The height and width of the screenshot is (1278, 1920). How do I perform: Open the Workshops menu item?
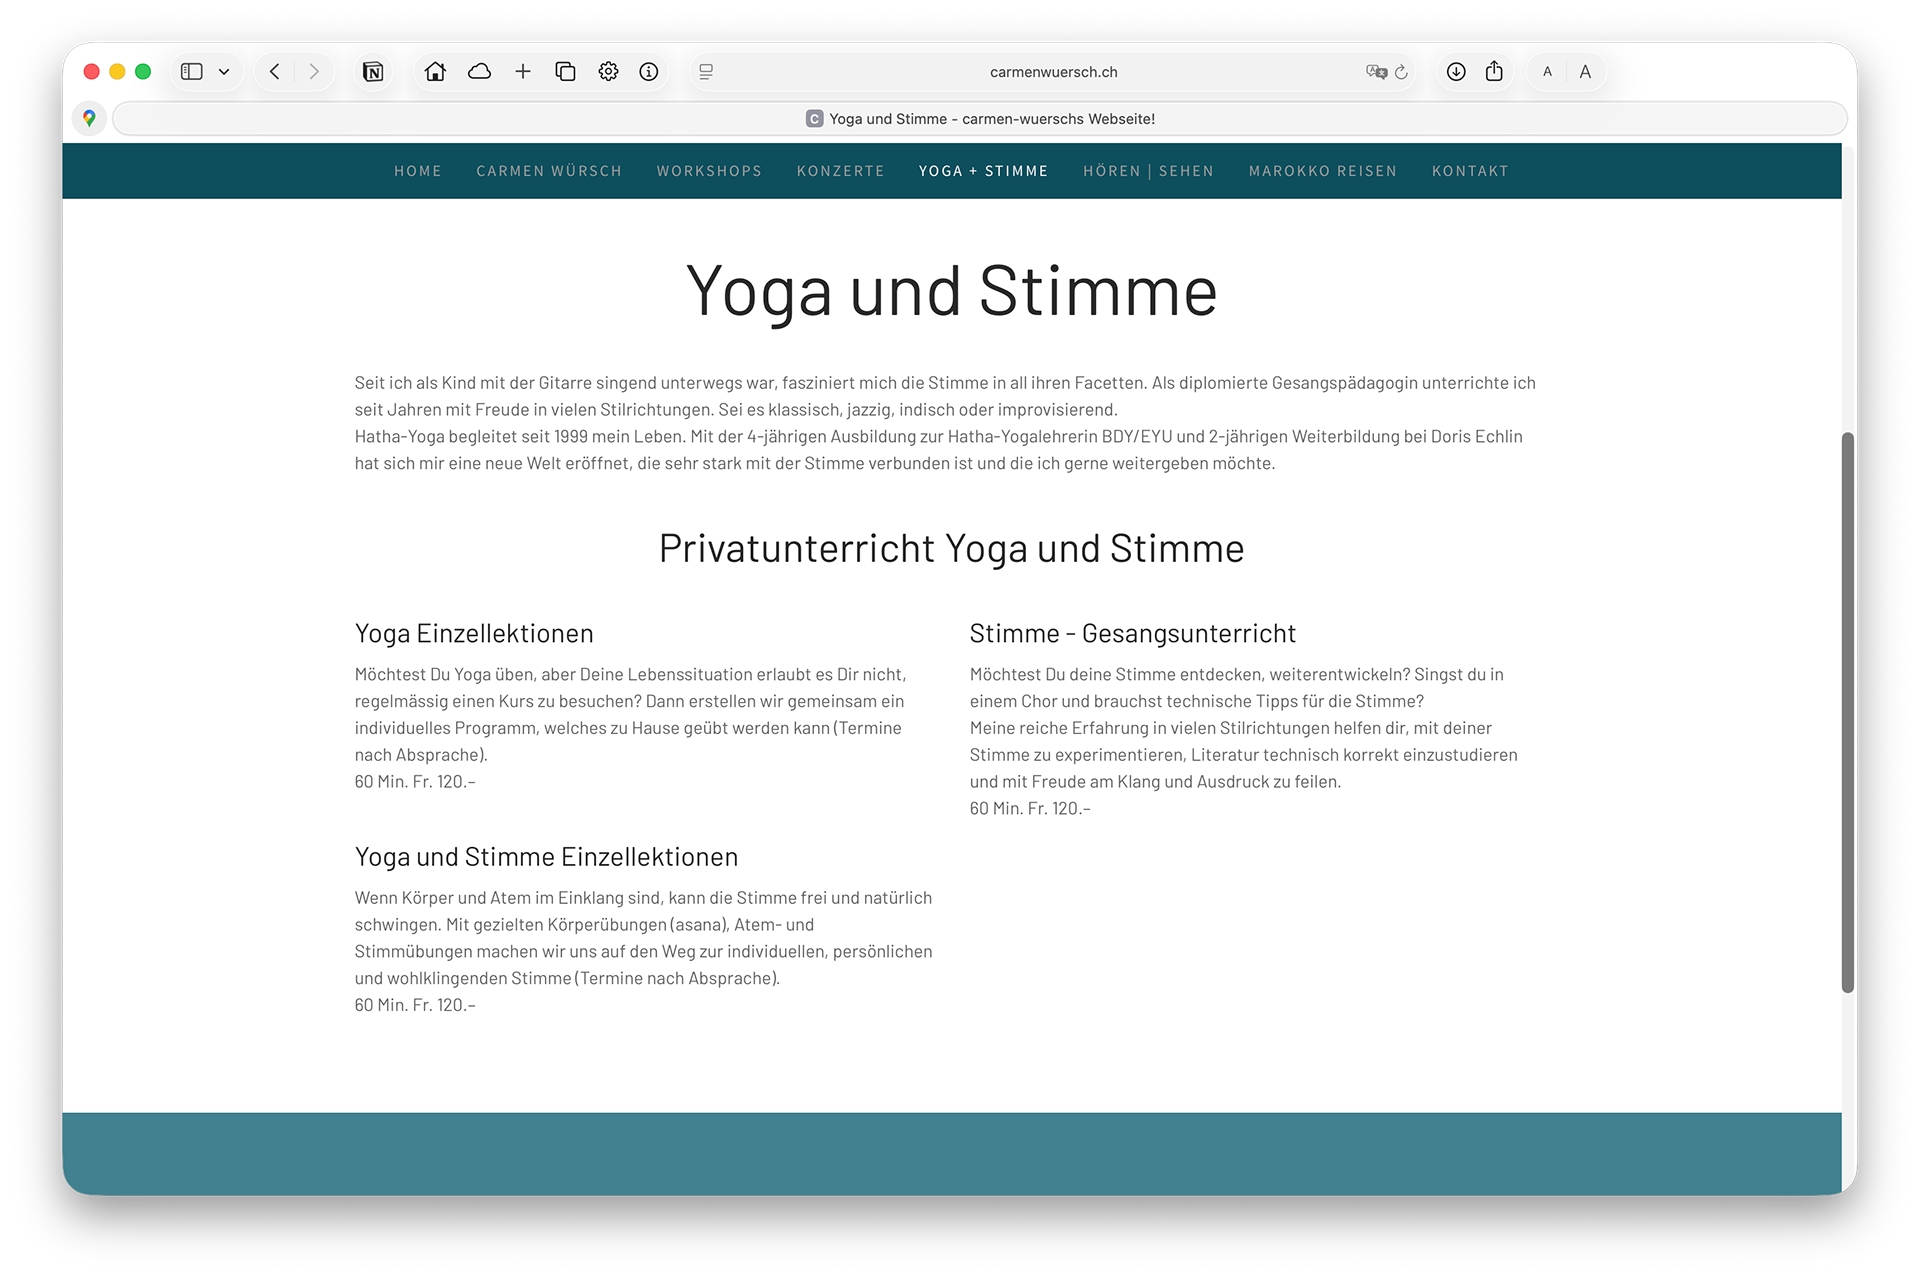[x=709, y=171]
